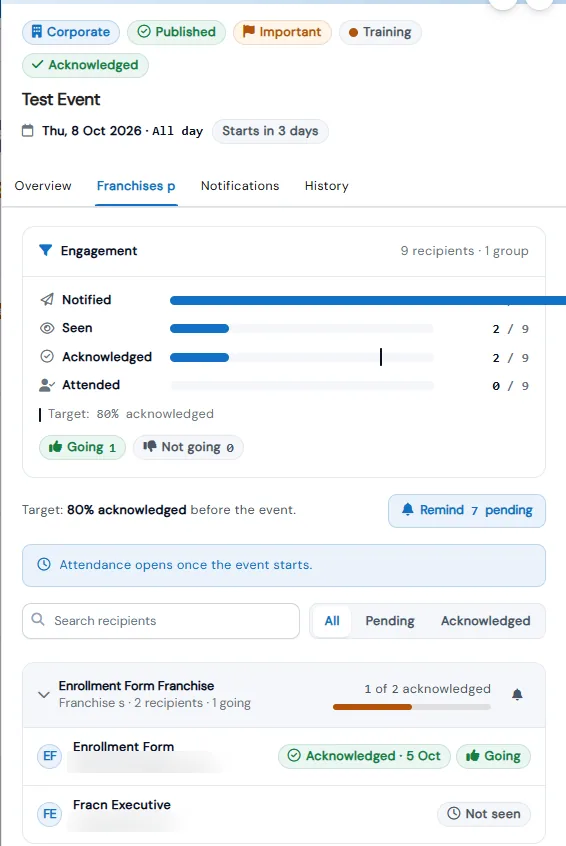The width and height of the screenshot is (566, 846).
Task: Click the '0 / 9' Attended count
Action: [510, 386]
